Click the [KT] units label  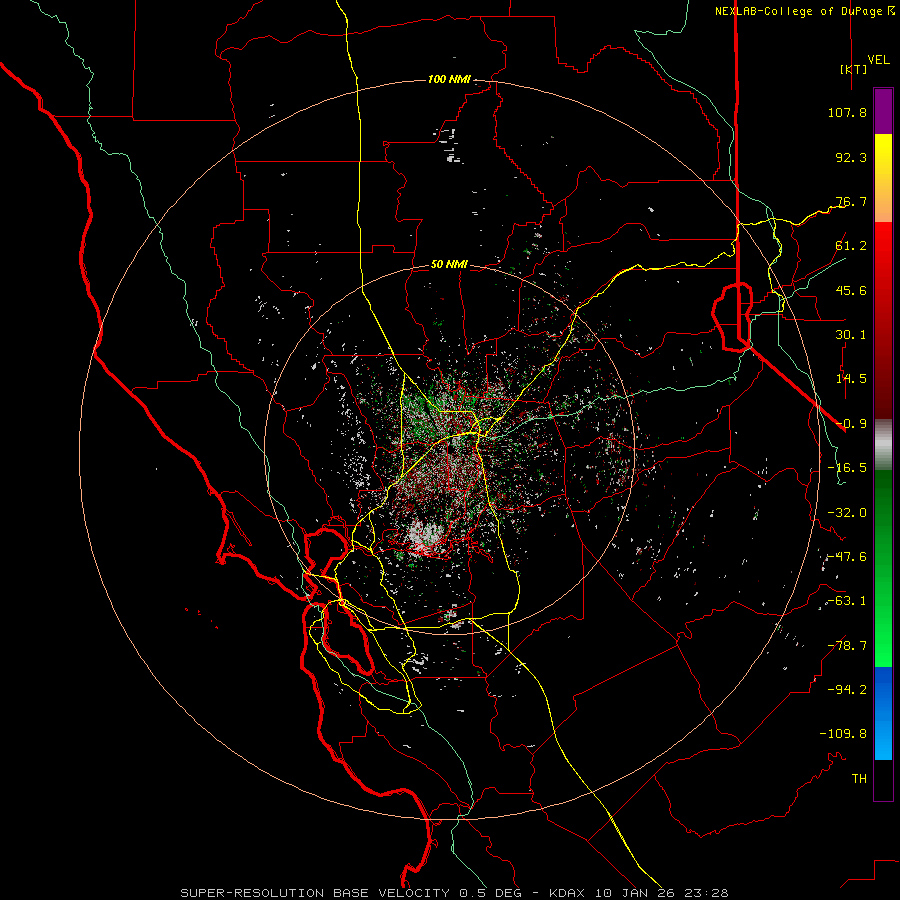coord(853,69)
